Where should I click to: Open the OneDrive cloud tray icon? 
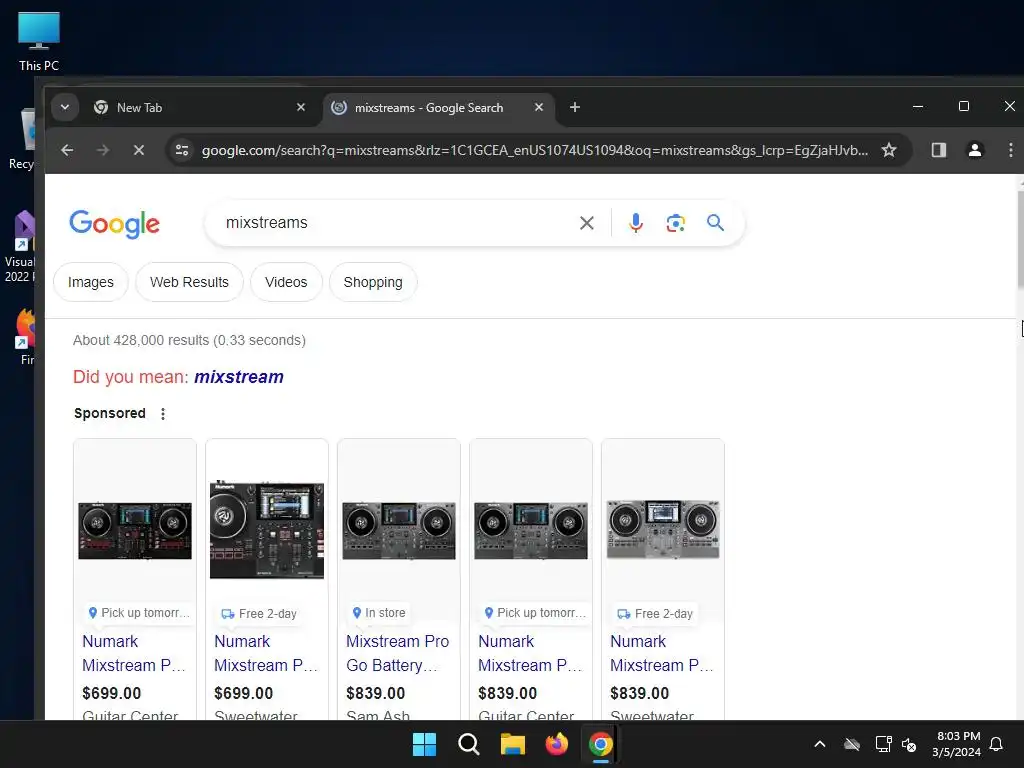pyautogui.click(x=852, y=744)
